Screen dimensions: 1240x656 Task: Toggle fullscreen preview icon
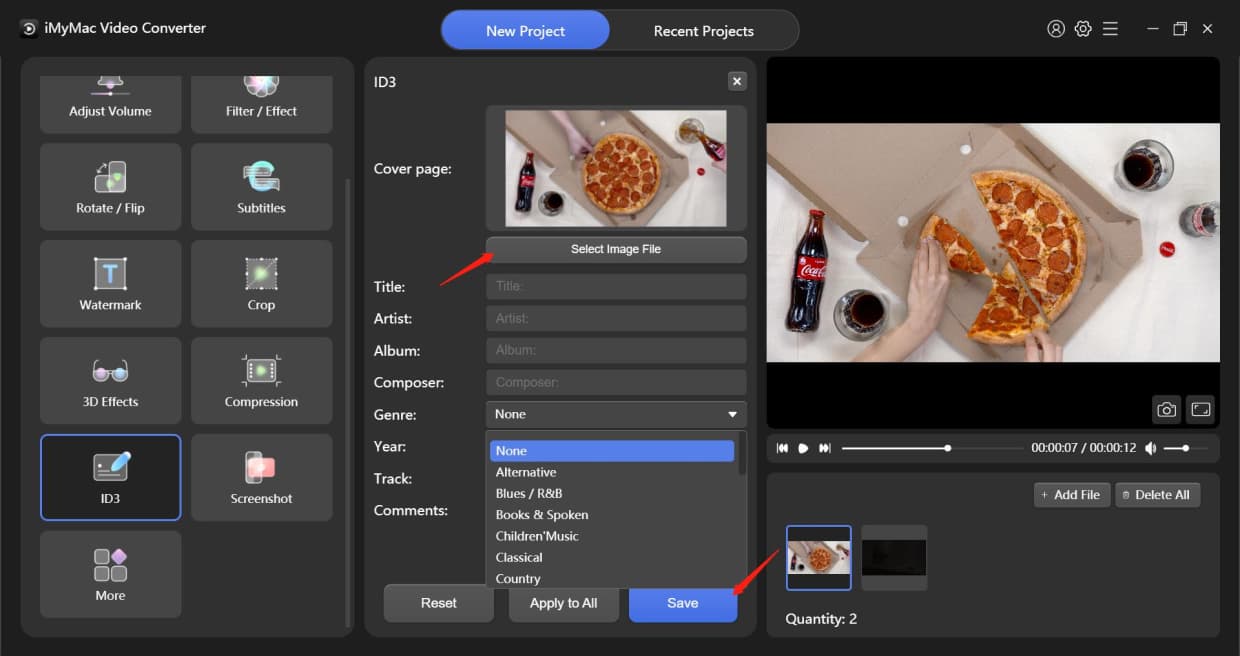1200,409
